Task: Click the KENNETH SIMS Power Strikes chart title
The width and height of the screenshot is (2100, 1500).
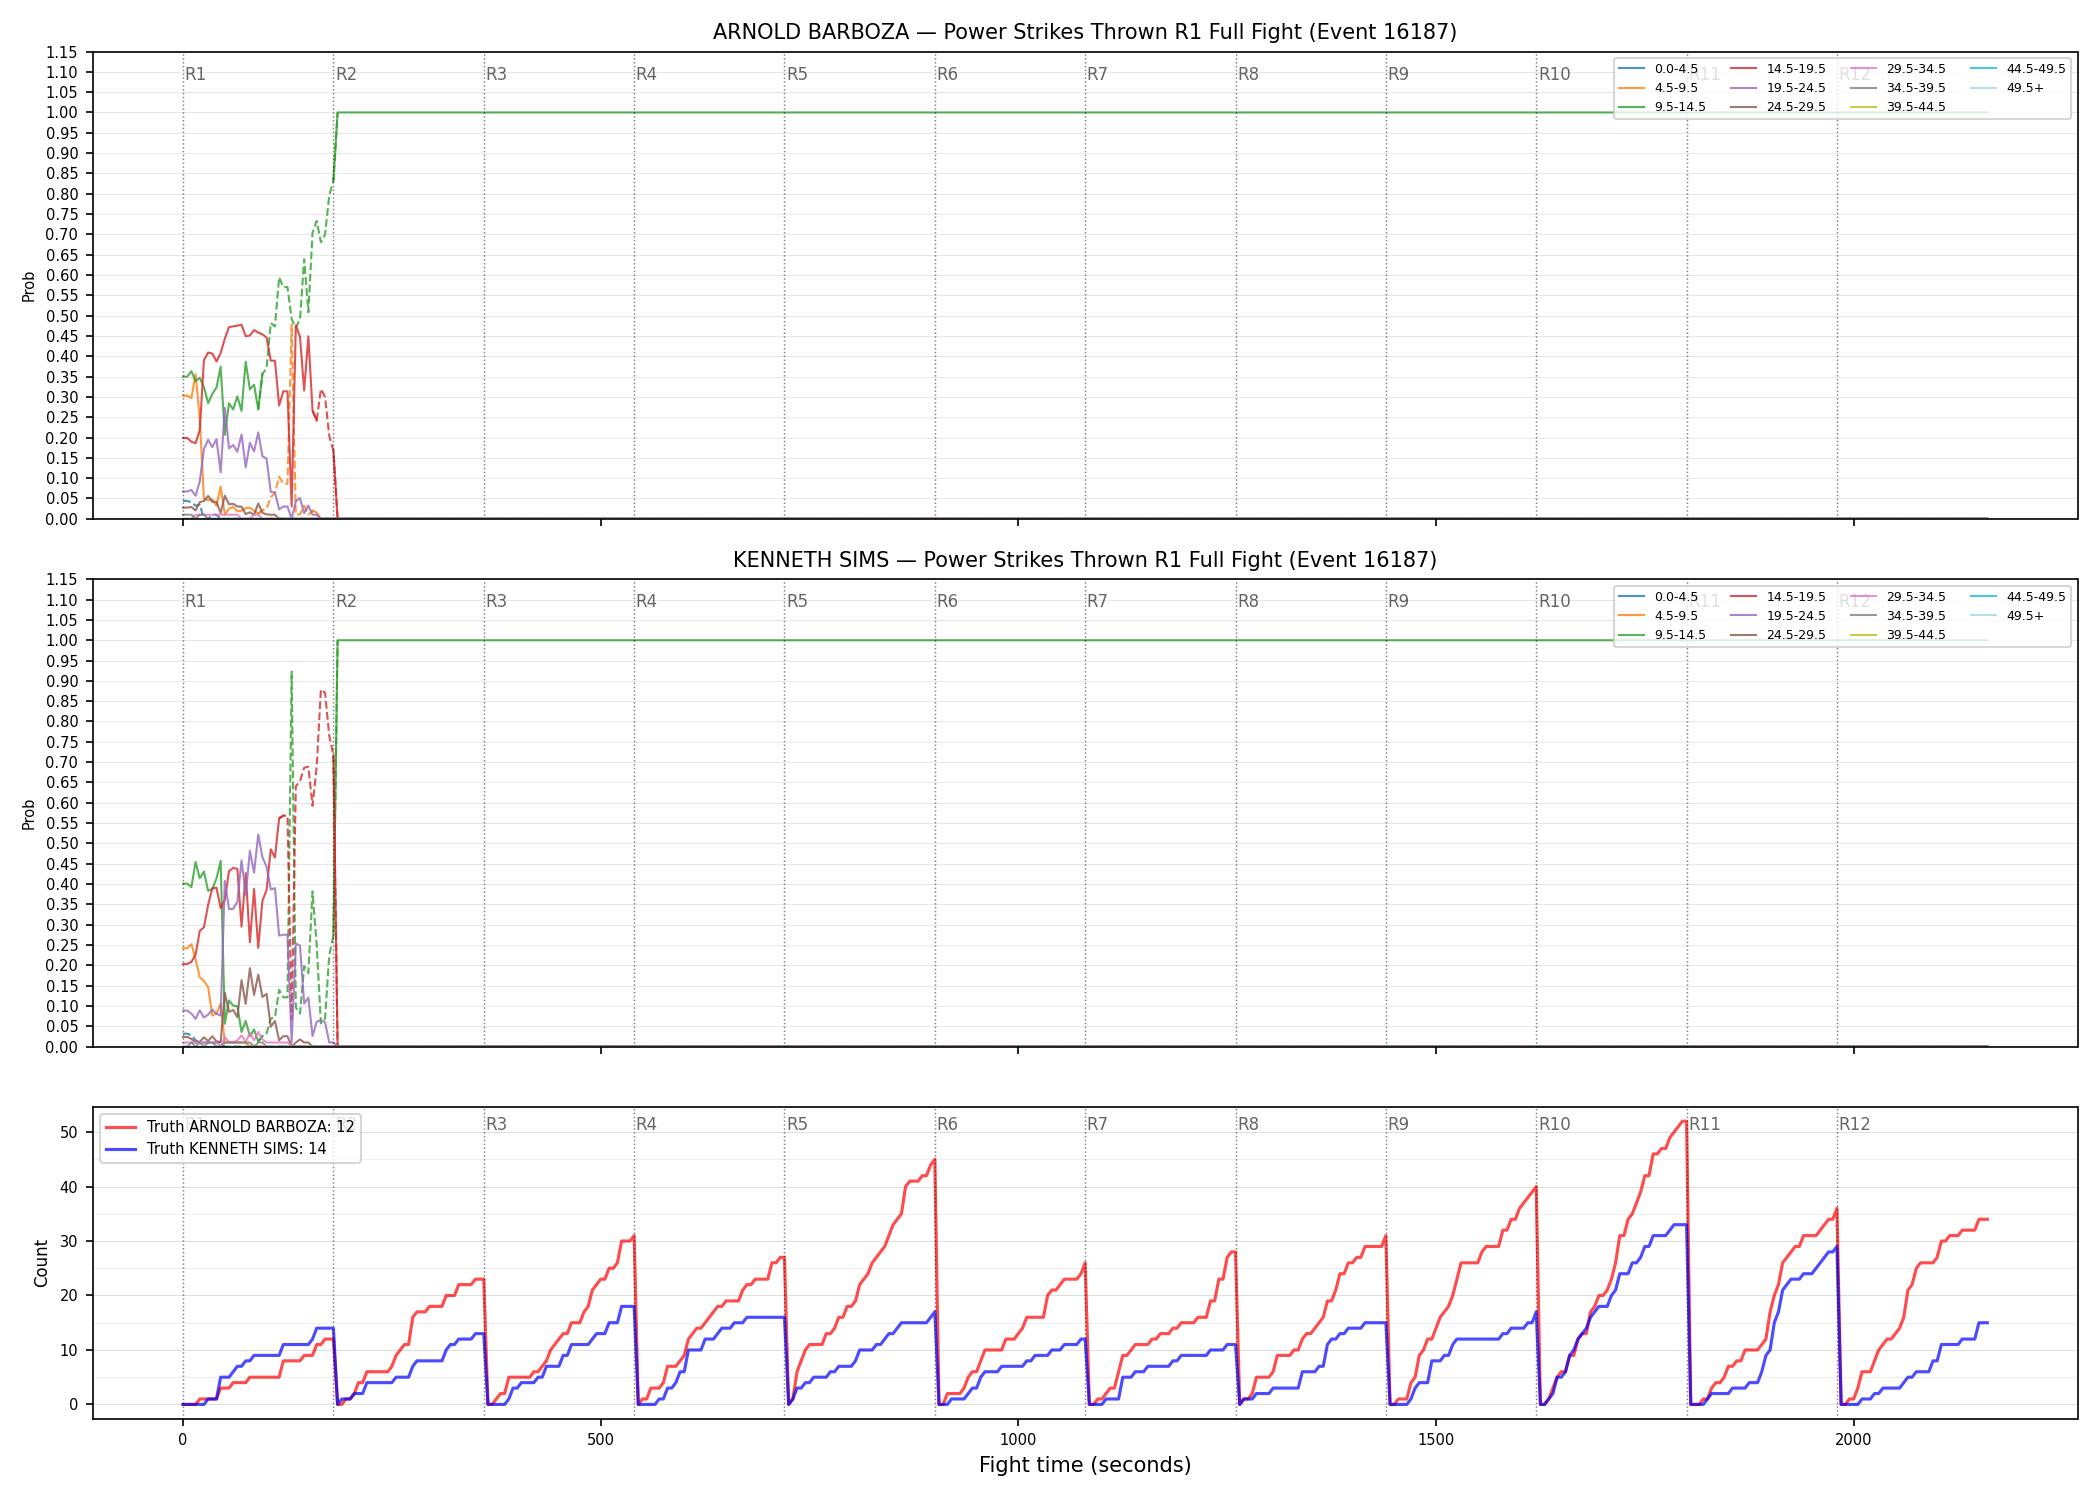Action: coord(1084,560)
